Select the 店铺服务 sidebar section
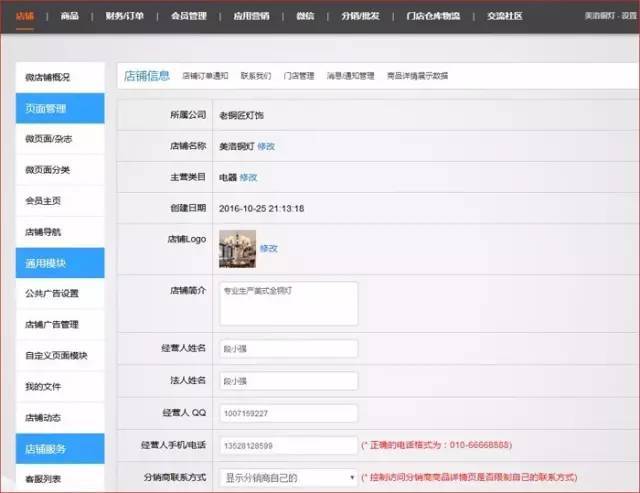 pyautogui.click(x=60, y=449)
